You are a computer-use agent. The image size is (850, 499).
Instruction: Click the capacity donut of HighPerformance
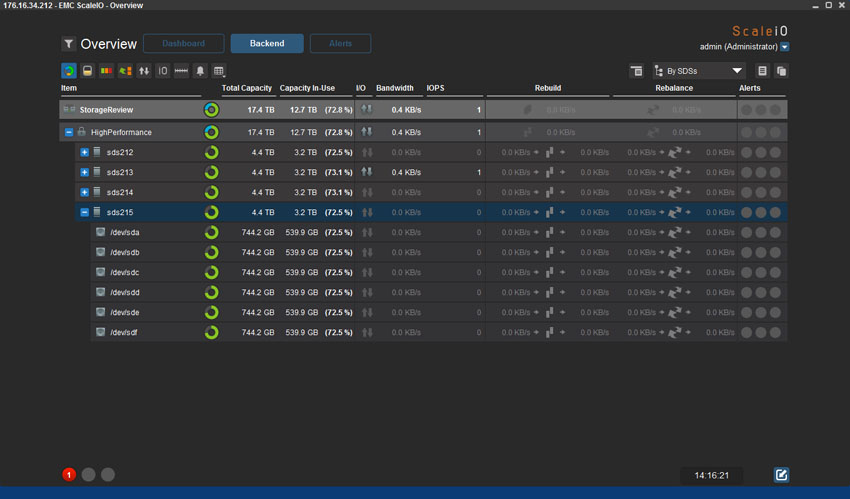(211, 132)
